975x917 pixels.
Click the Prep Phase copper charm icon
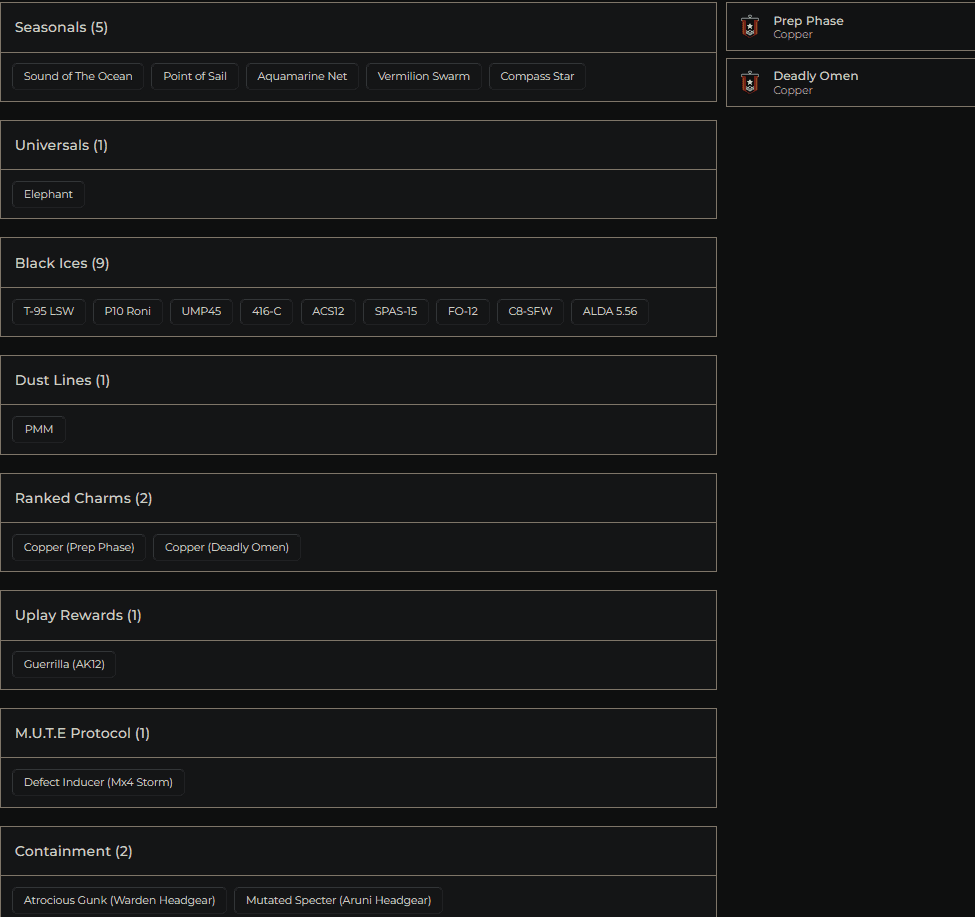(x=749, y=27)
